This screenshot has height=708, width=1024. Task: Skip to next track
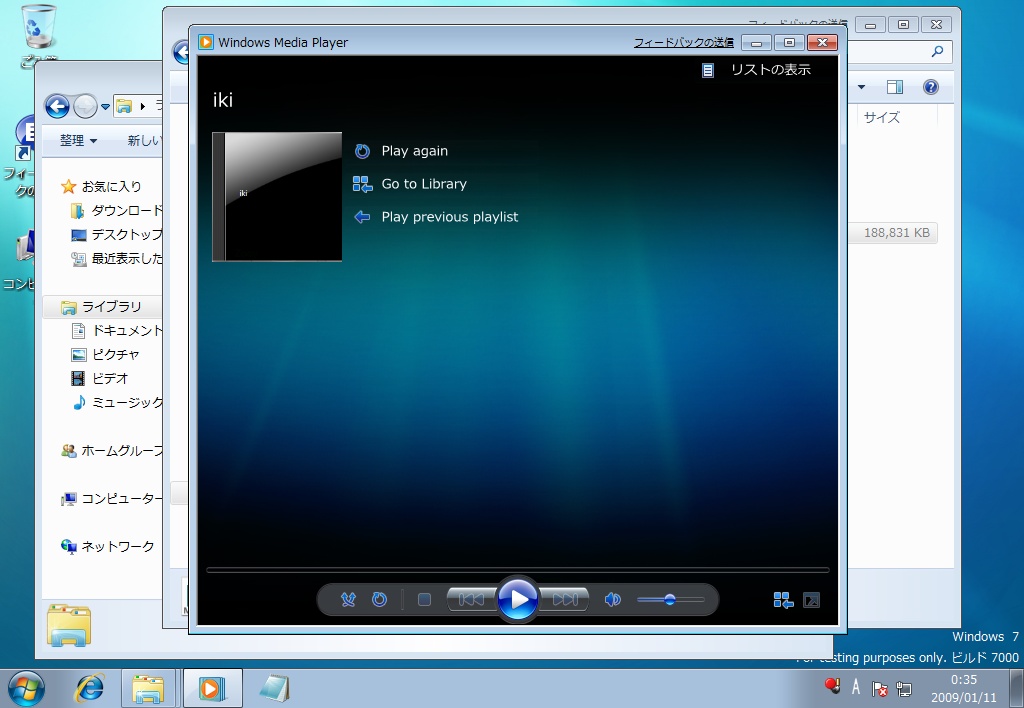point(565,600)
